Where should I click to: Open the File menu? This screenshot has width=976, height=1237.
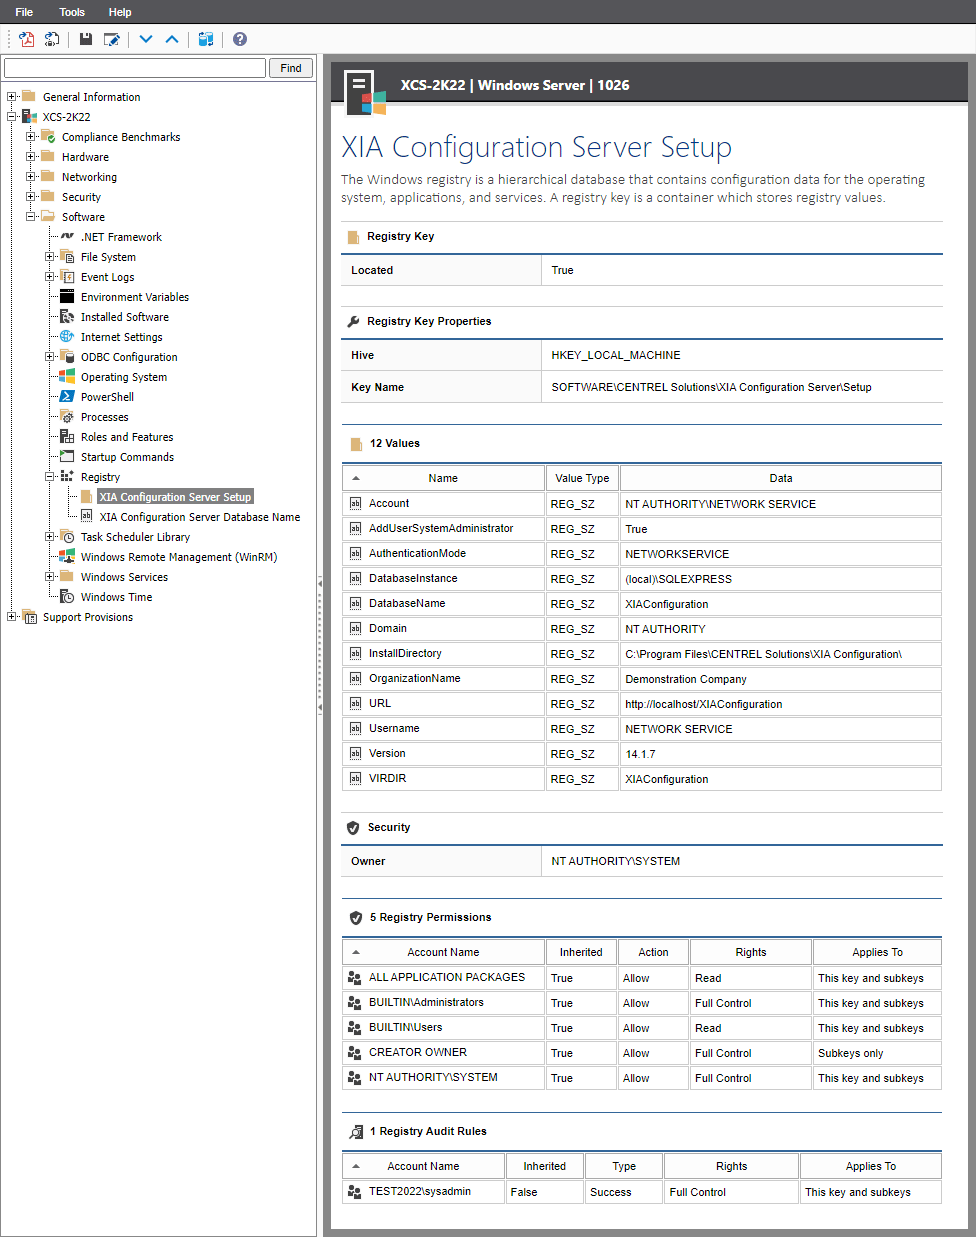tap(23, 12)
